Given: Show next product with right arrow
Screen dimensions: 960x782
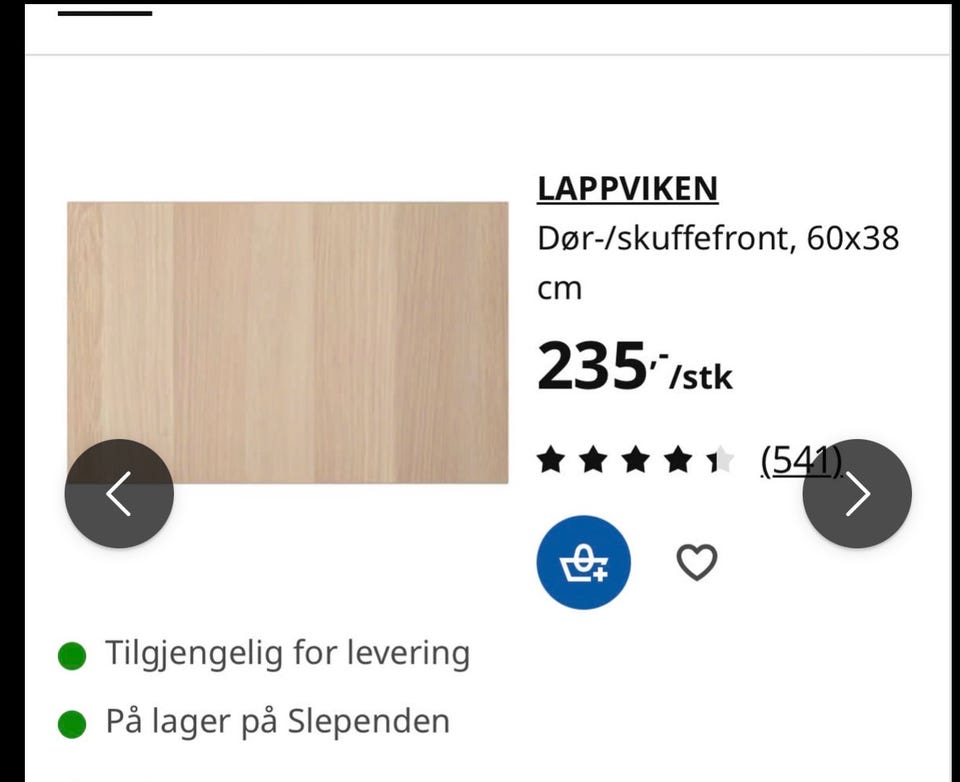Looking at the screenshot, I should (857, 494).
